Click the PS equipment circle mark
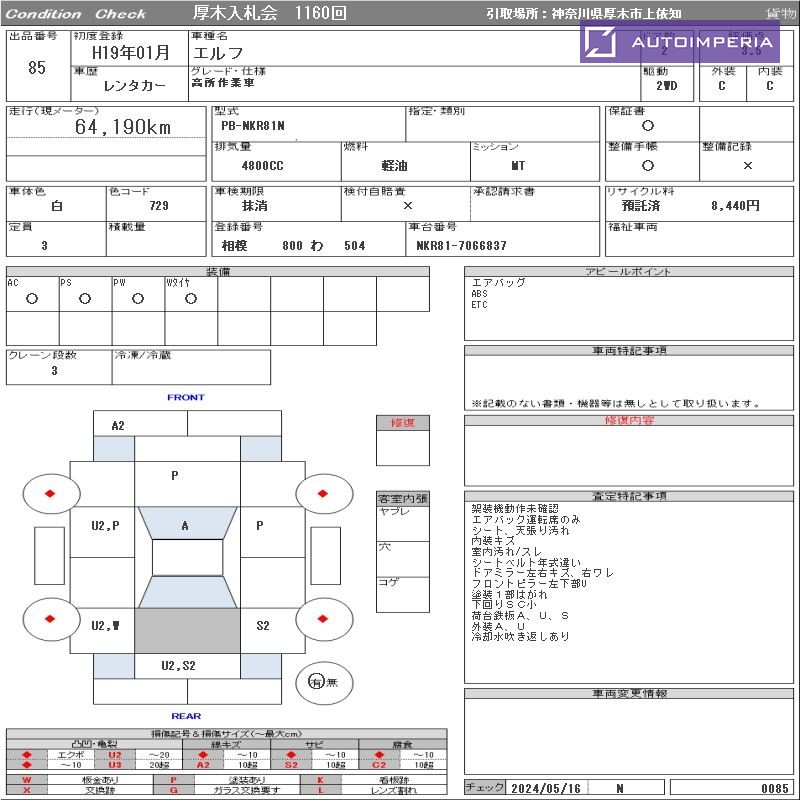The image size is (800, 800). click(85, 298)
